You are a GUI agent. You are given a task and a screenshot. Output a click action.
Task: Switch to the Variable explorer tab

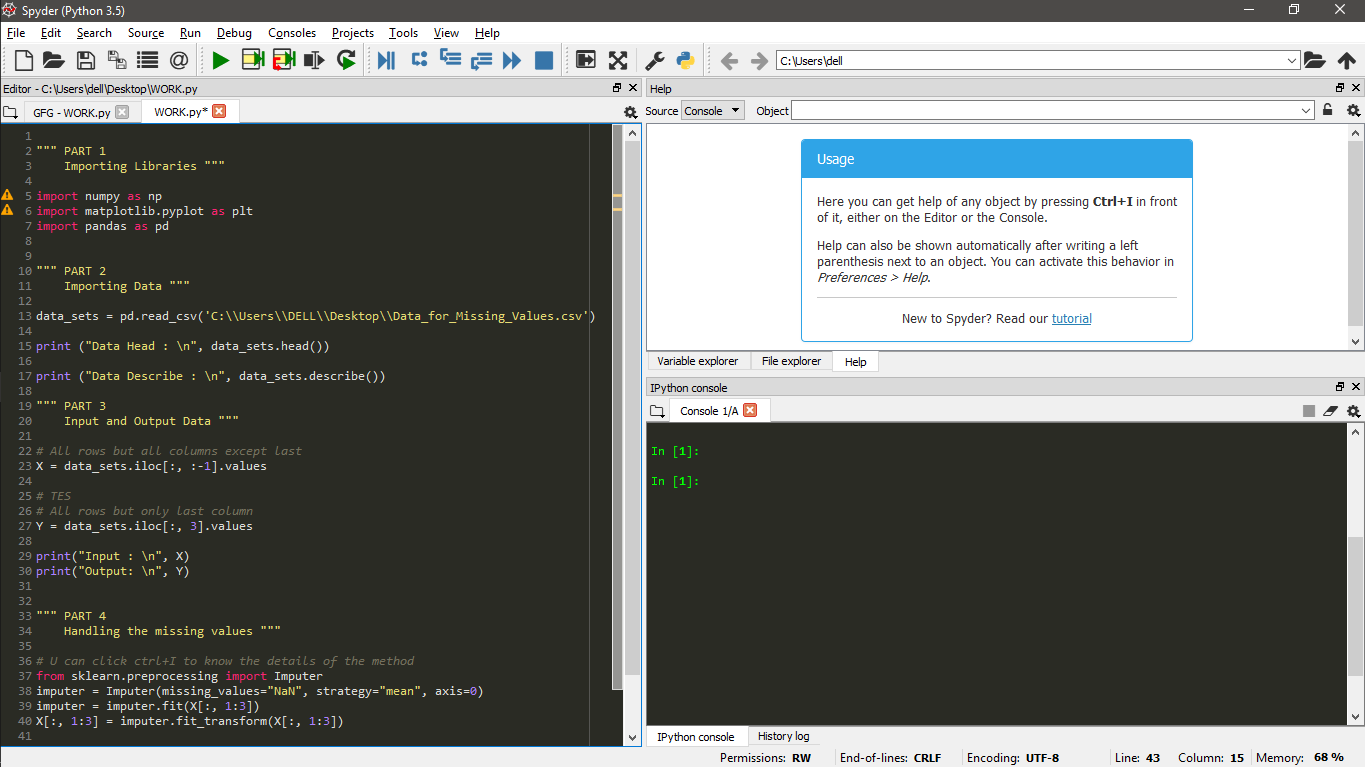tap(698, 361)
